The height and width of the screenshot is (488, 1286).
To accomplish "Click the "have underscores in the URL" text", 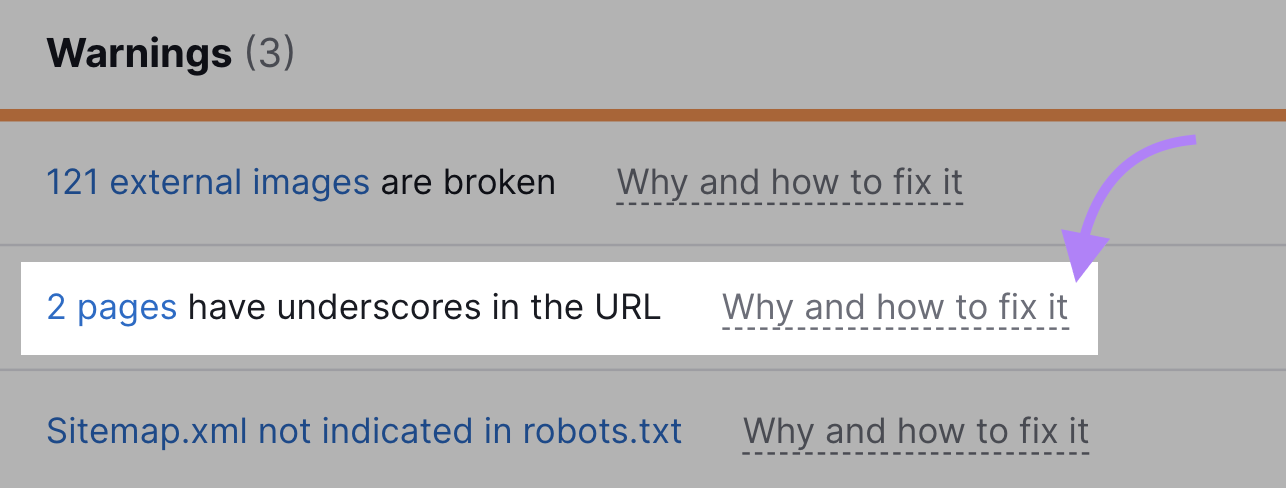I will click(x=424, y=308).
